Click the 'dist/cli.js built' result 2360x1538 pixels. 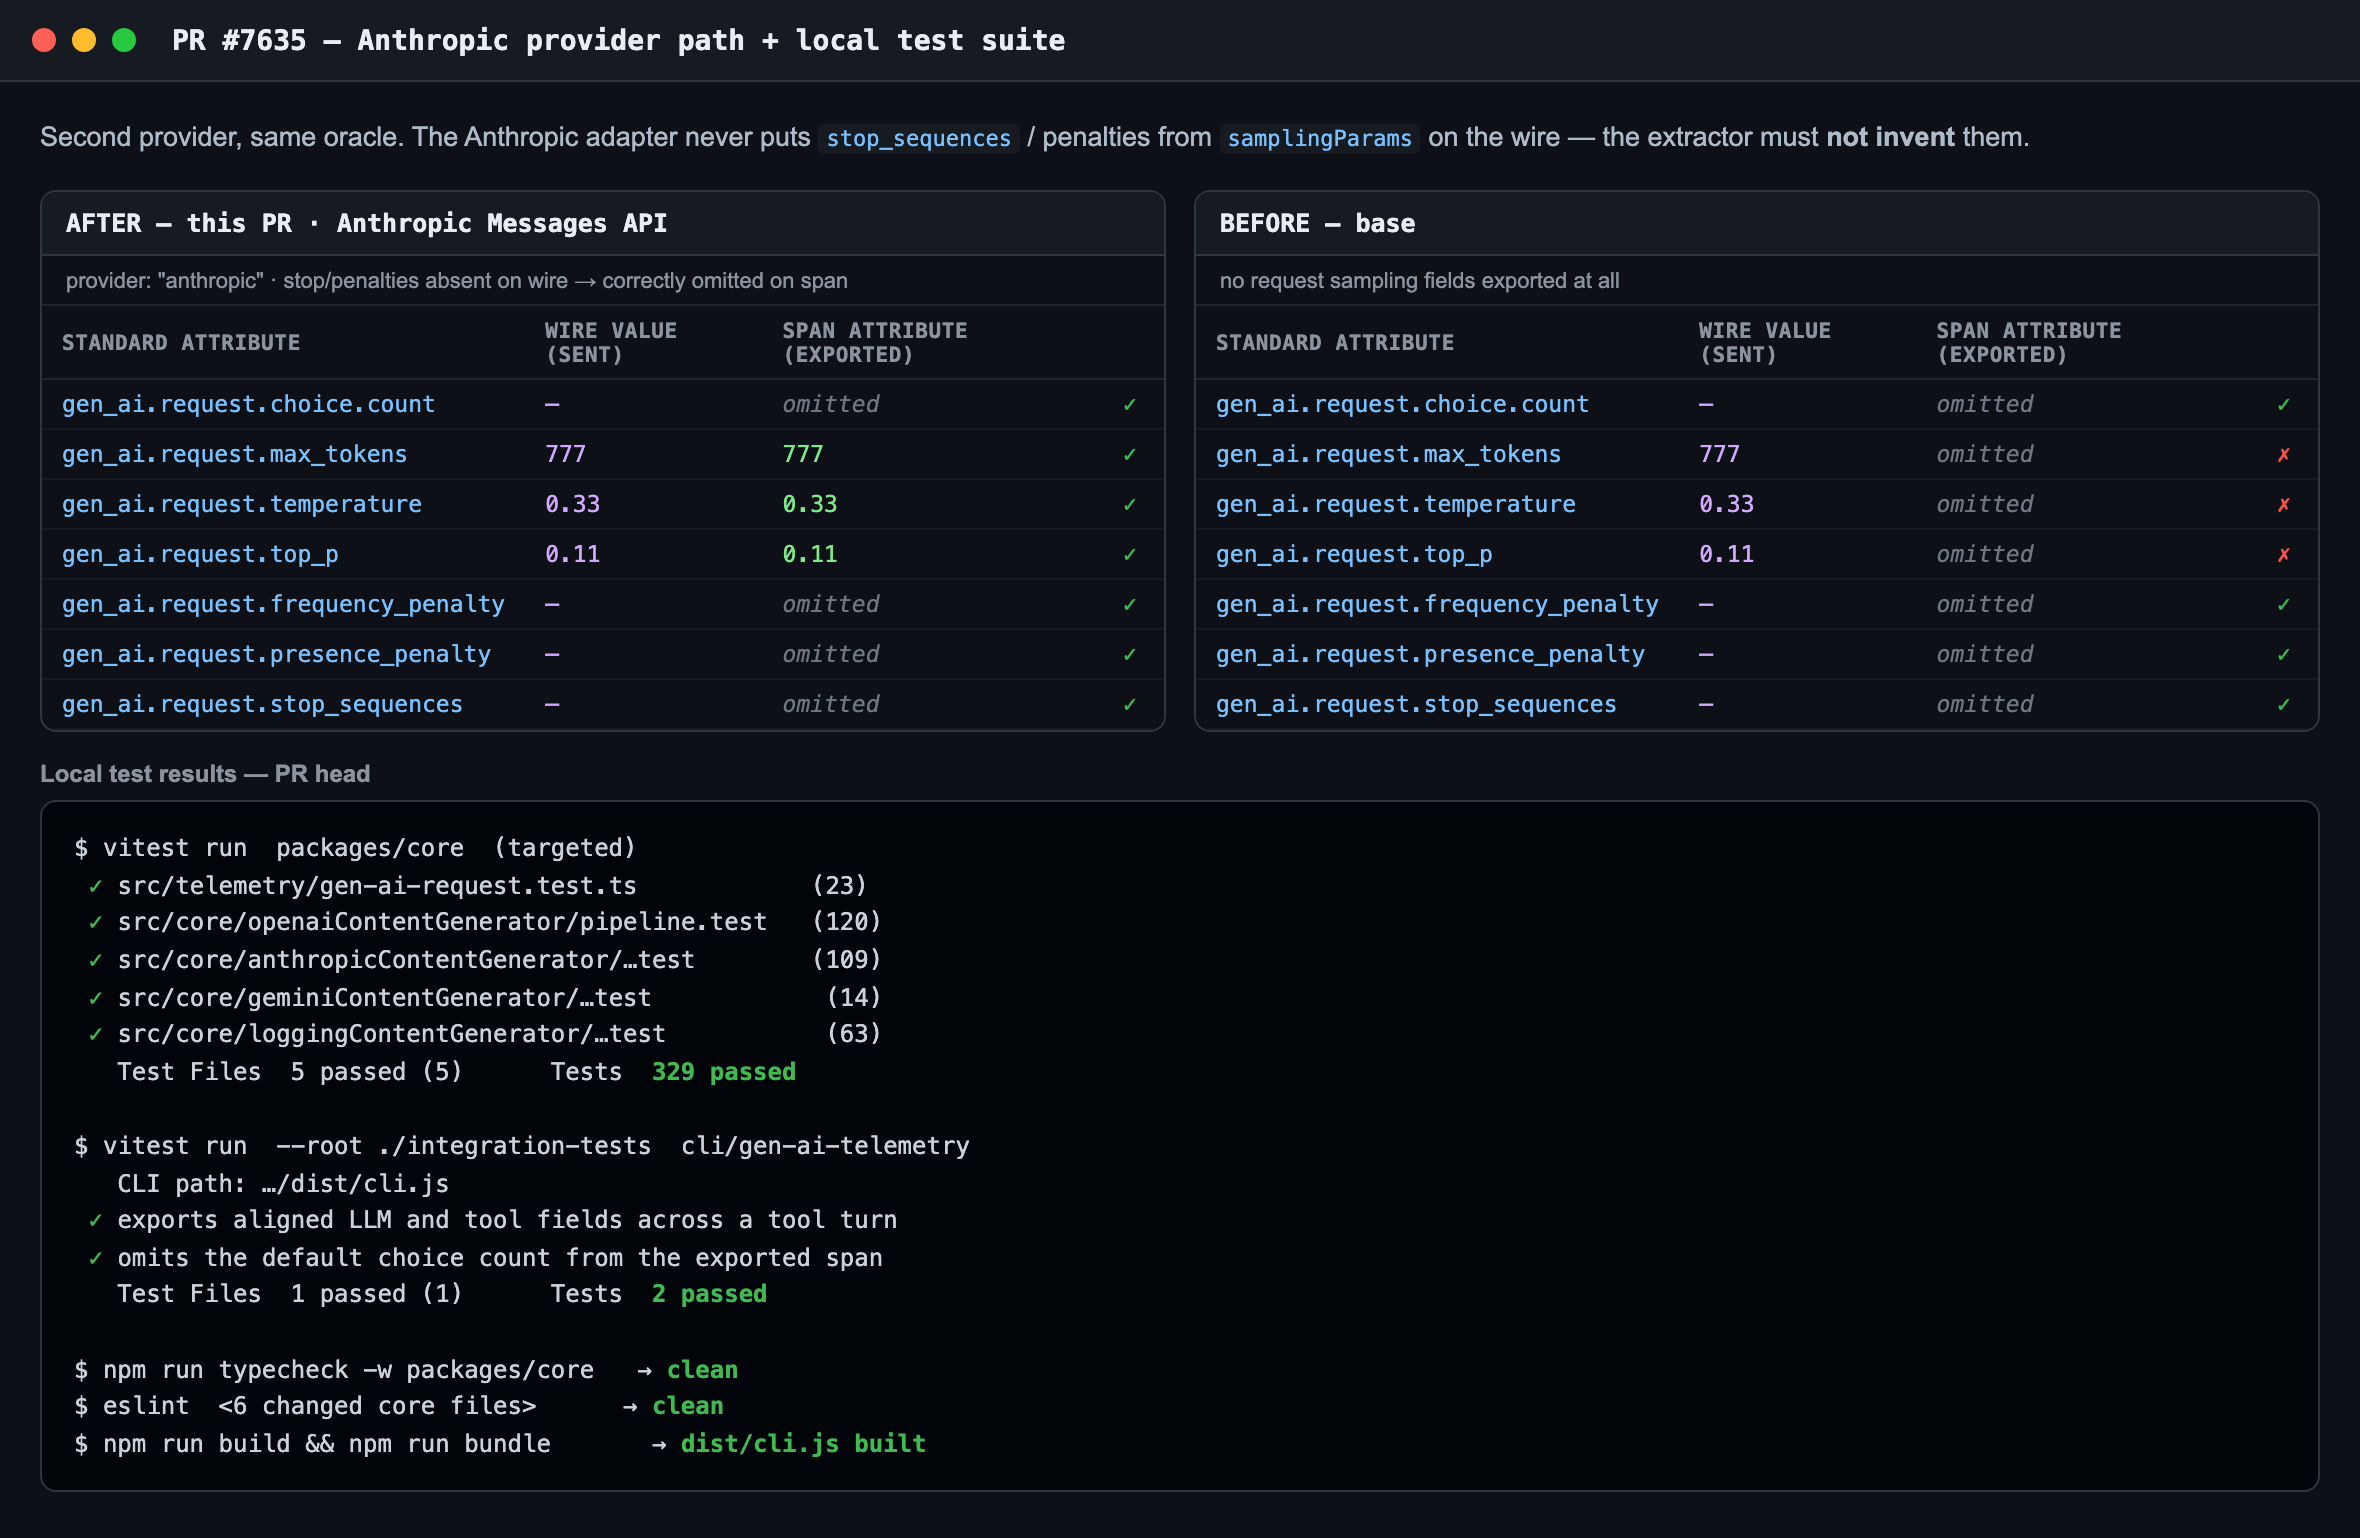click(803, 1444)
